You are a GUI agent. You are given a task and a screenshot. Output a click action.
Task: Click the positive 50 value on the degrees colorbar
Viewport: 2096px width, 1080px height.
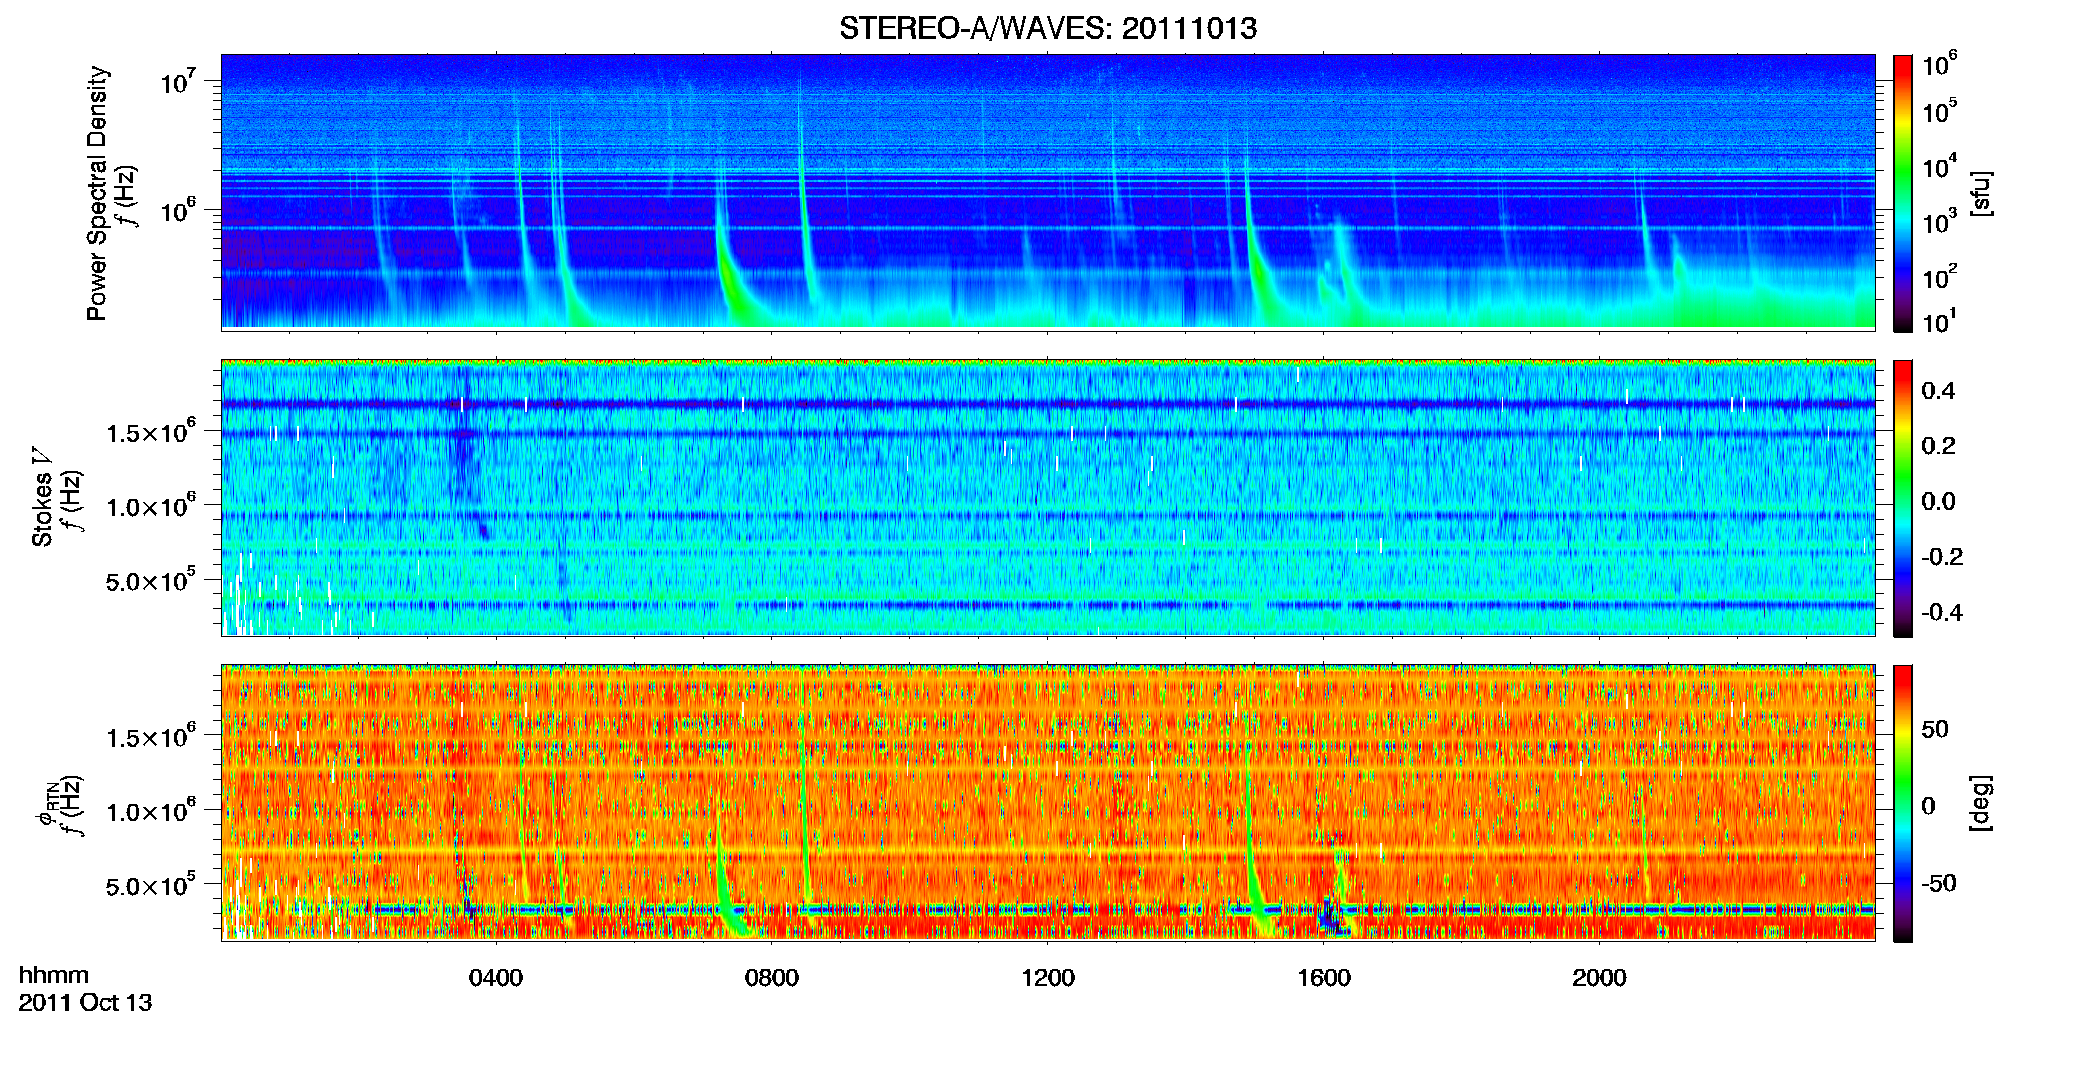[x=1935, y=729]
